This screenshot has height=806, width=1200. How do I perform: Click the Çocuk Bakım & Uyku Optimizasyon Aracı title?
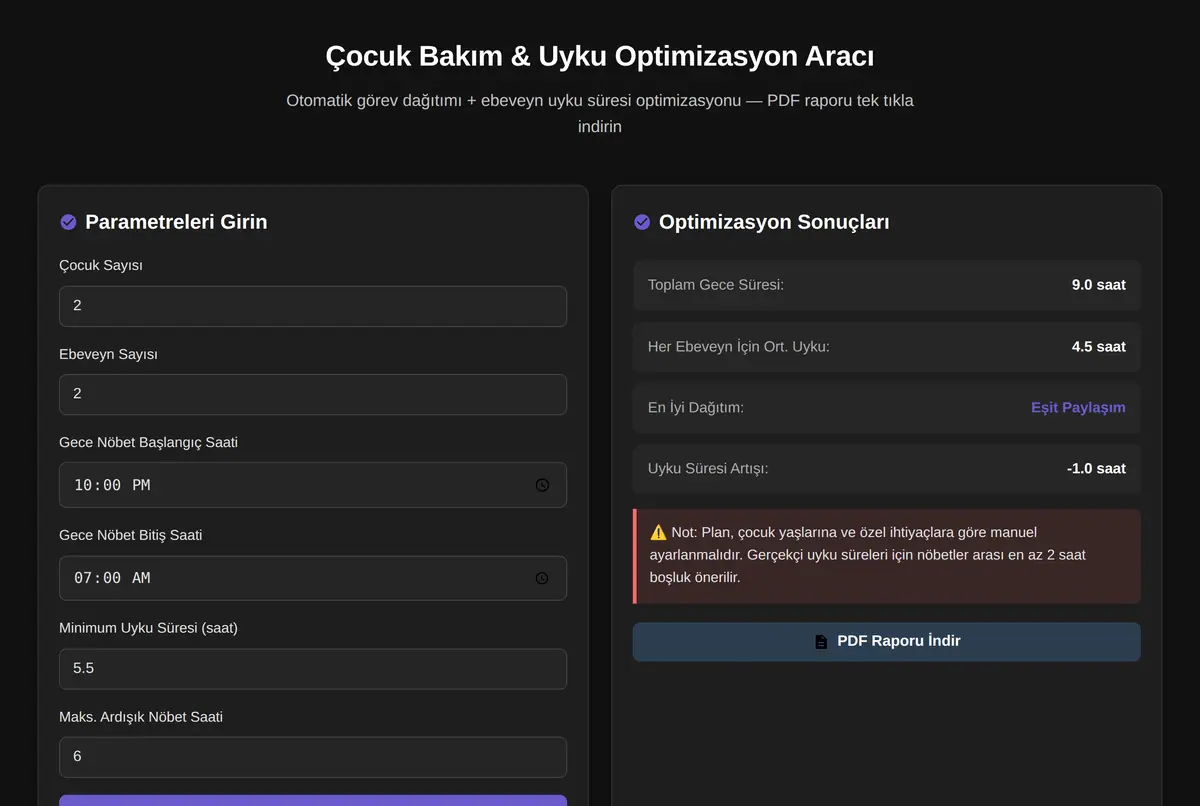pos(600,56)
